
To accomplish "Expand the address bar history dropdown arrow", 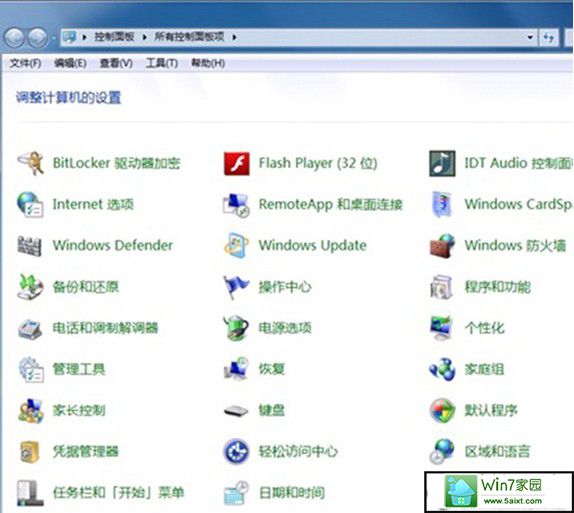I will point(530,37).
